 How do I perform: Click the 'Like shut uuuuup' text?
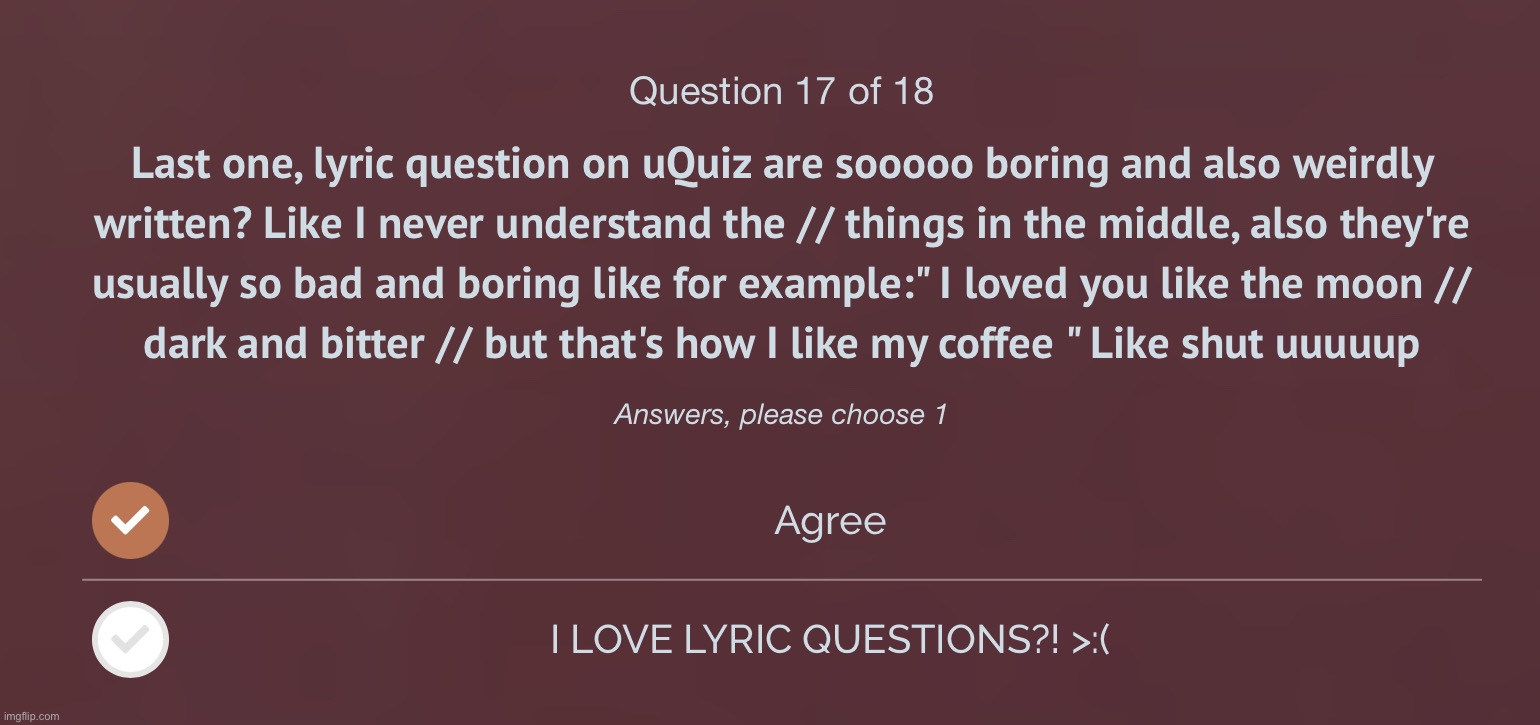[x=1254, y=345]
